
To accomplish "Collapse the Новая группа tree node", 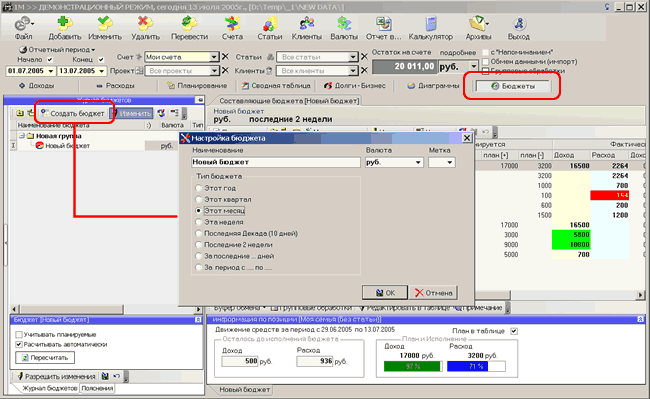I will (x=21, y=136).
